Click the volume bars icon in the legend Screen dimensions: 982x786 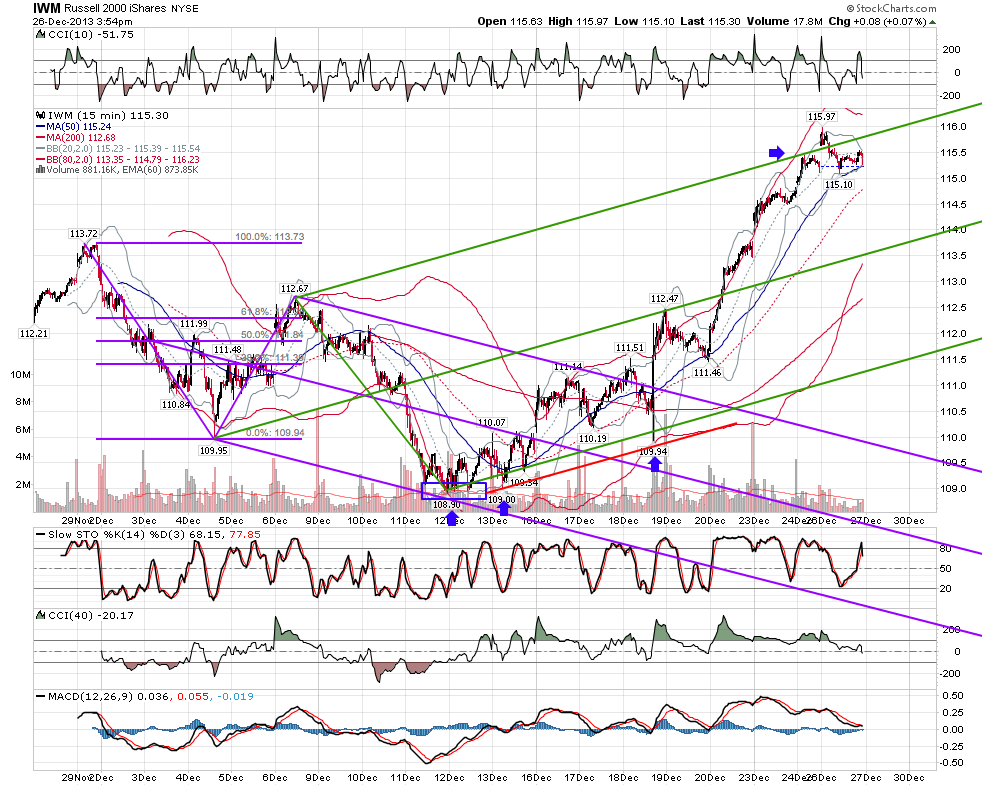41,169
